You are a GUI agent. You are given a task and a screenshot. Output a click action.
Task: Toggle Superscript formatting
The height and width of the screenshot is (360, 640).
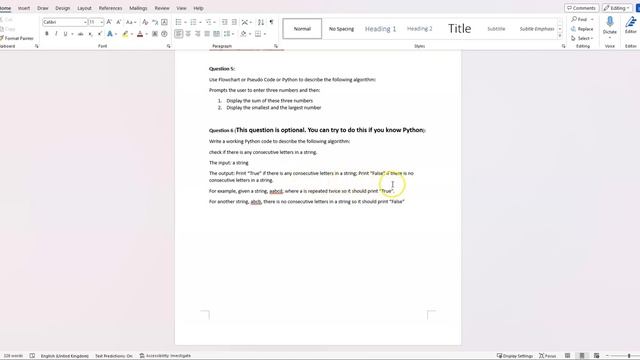tap(100, 34)
